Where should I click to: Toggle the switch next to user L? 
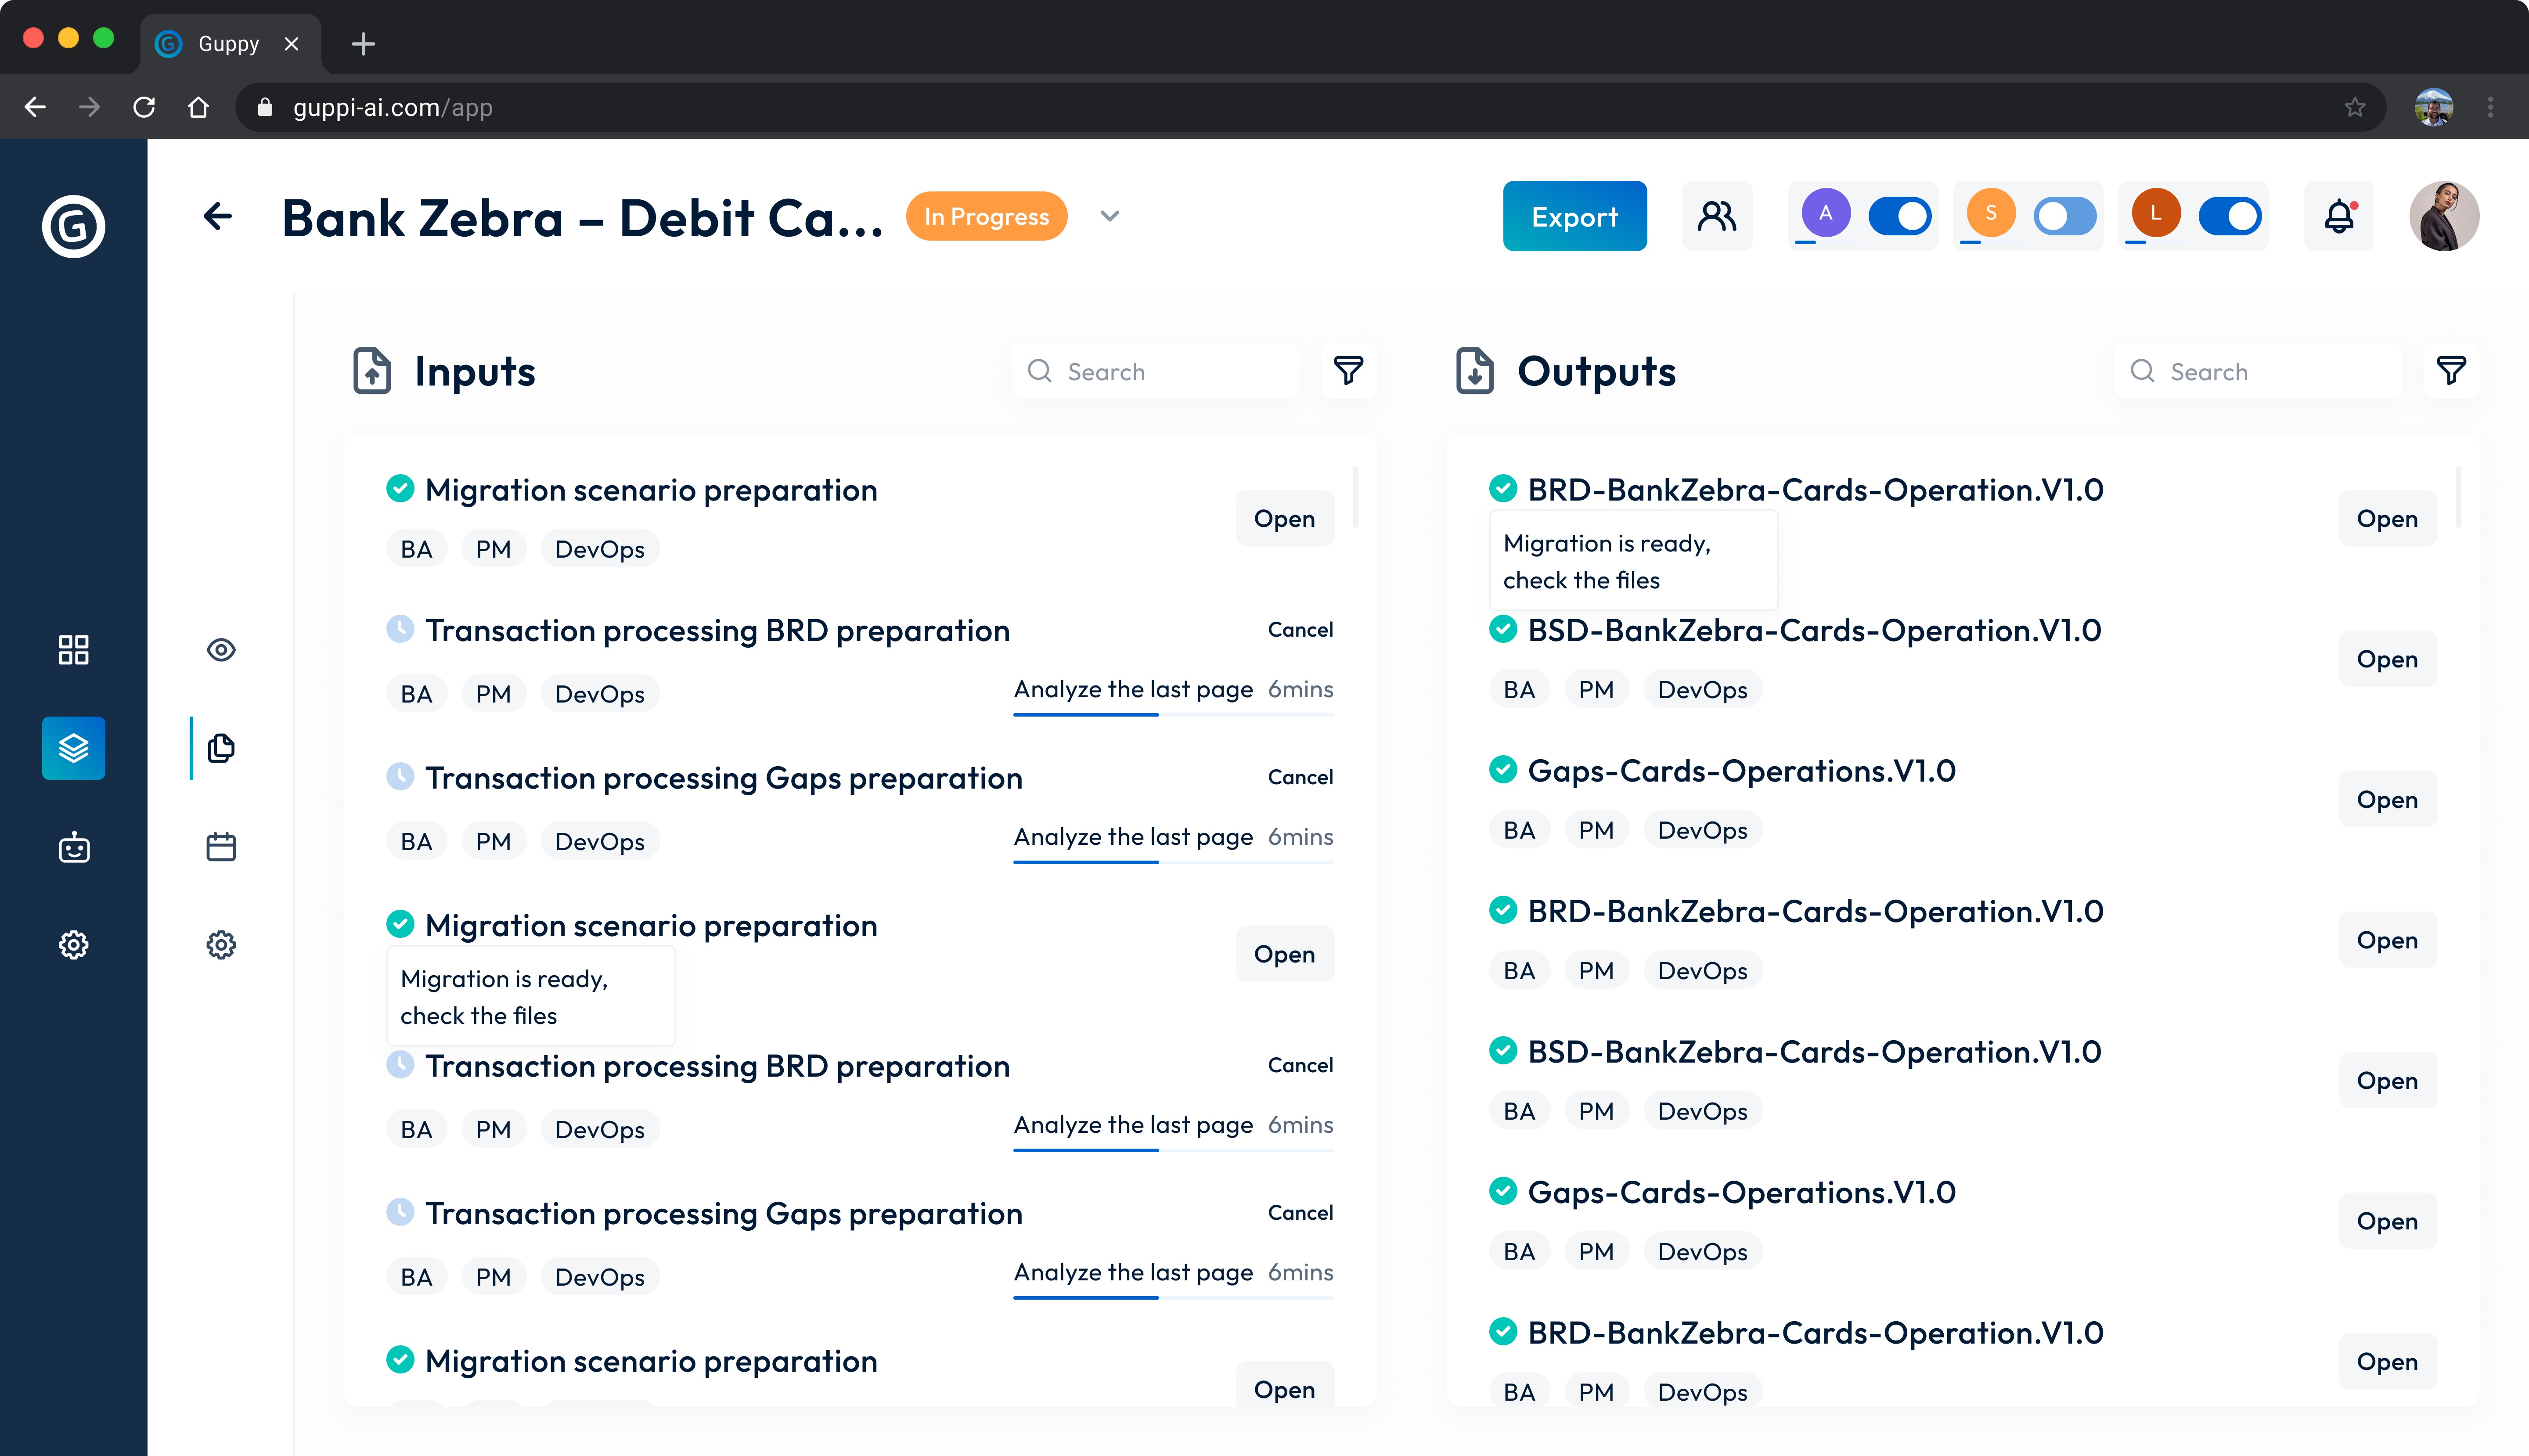[x=2229, y=216]
